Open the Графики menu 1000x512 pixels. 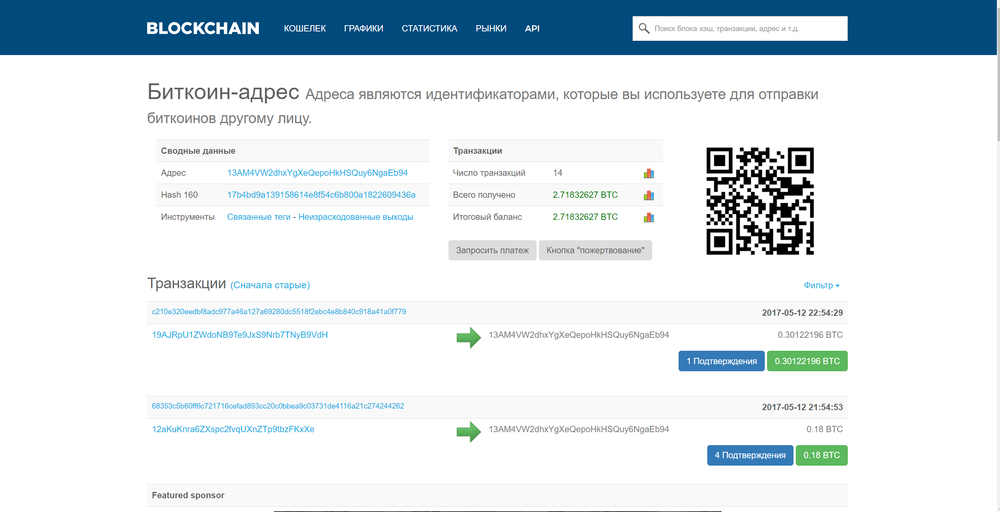[364, 28]
